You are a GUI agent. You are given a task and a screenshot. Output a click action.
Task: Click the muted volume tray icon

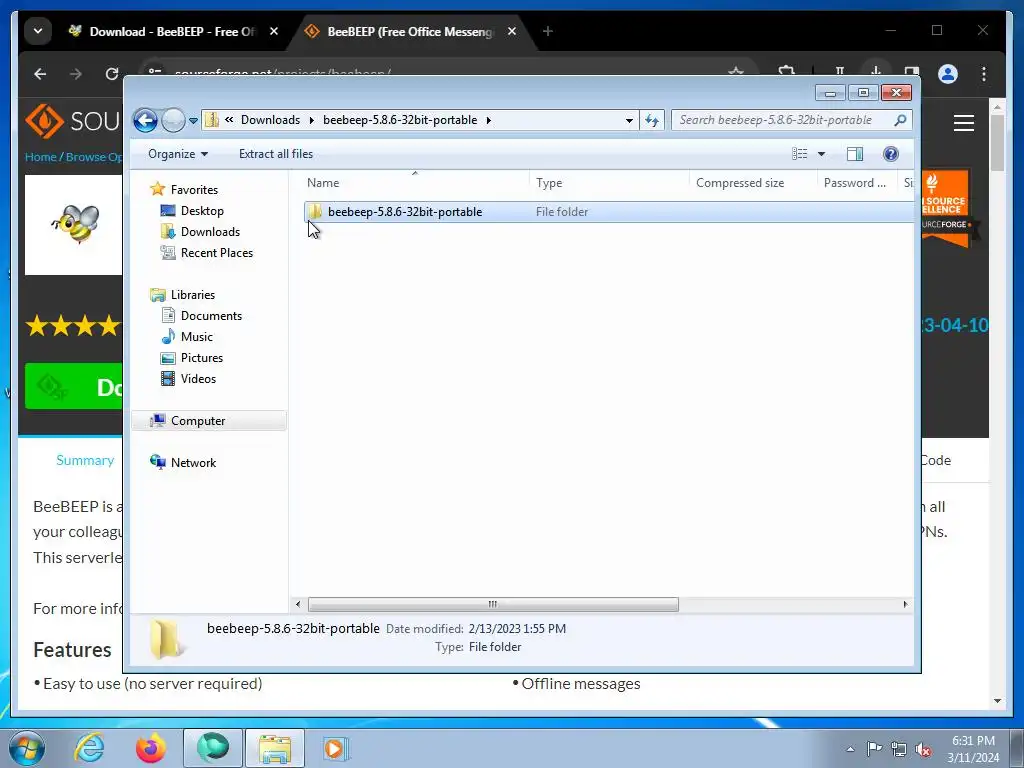click(923, 750)
